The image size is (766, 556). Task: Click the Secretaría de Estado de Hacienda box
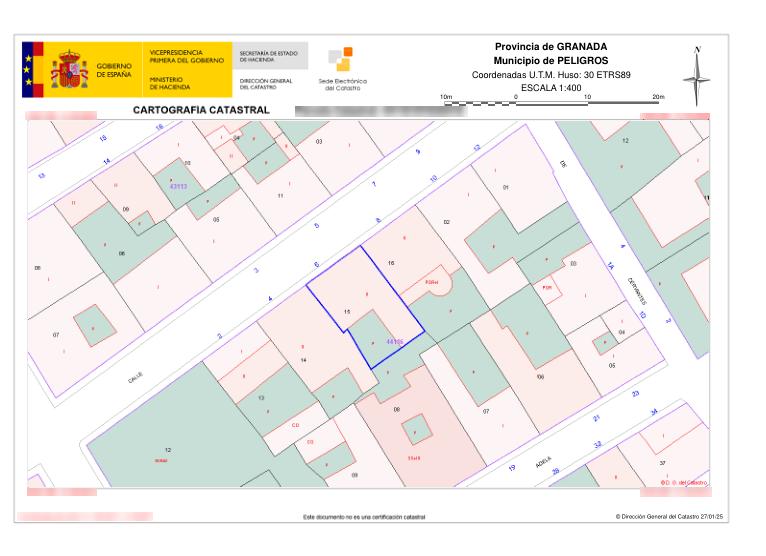tap(269, 54)
